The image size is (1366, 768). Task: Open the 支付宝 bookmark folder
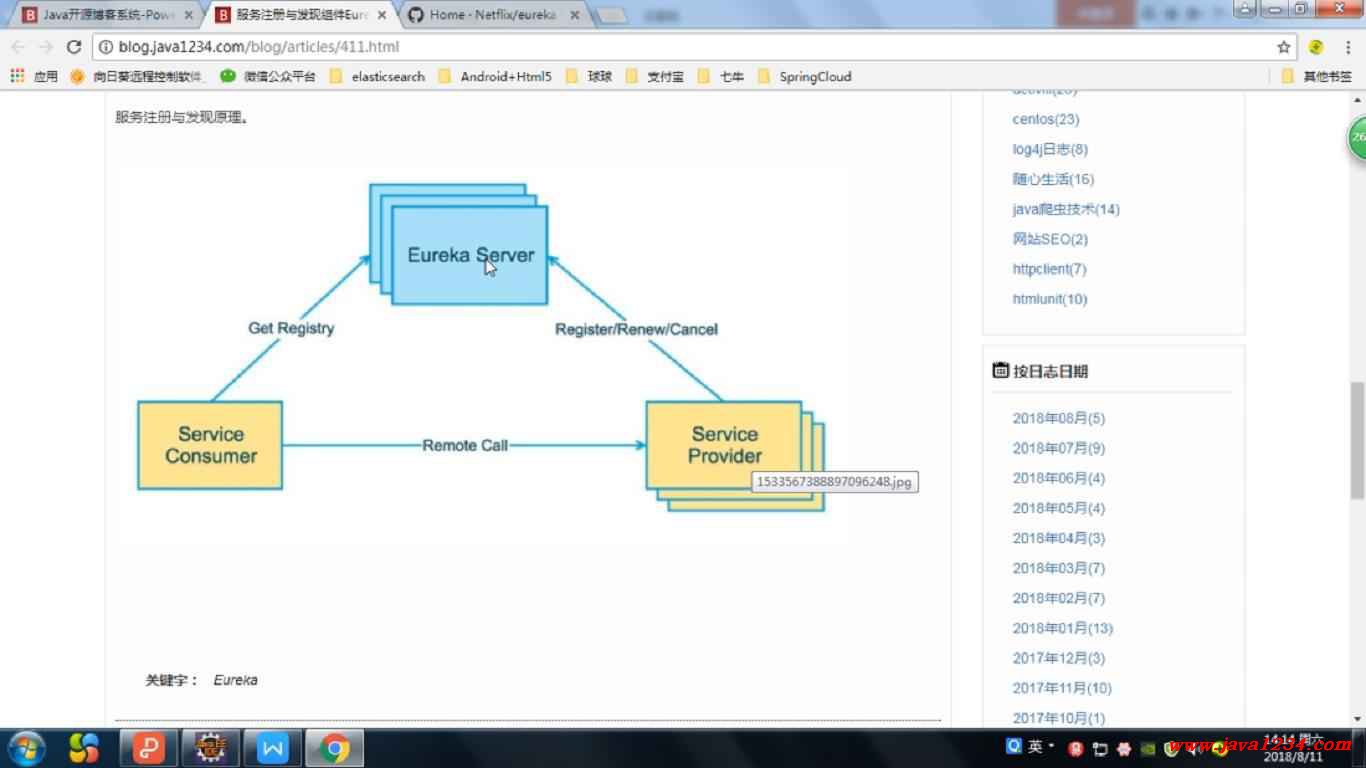(x=655, y=76)
